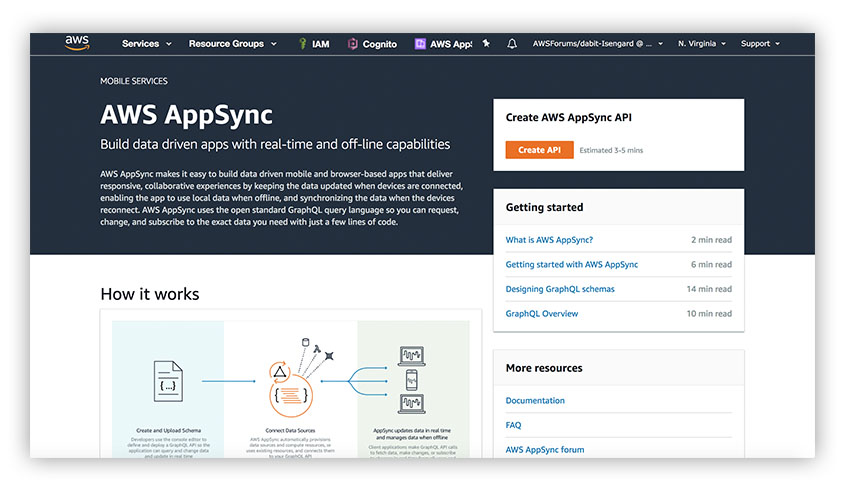Click the orange data sources circle icon

coord(291,395)
